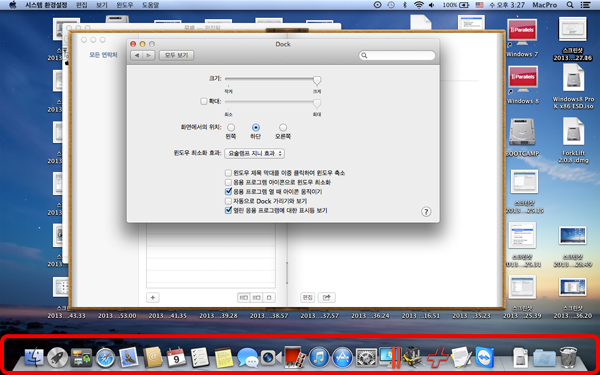Open Spotlight search in menu bar
Screen dimensions: 600x375
tap(570, 5)
